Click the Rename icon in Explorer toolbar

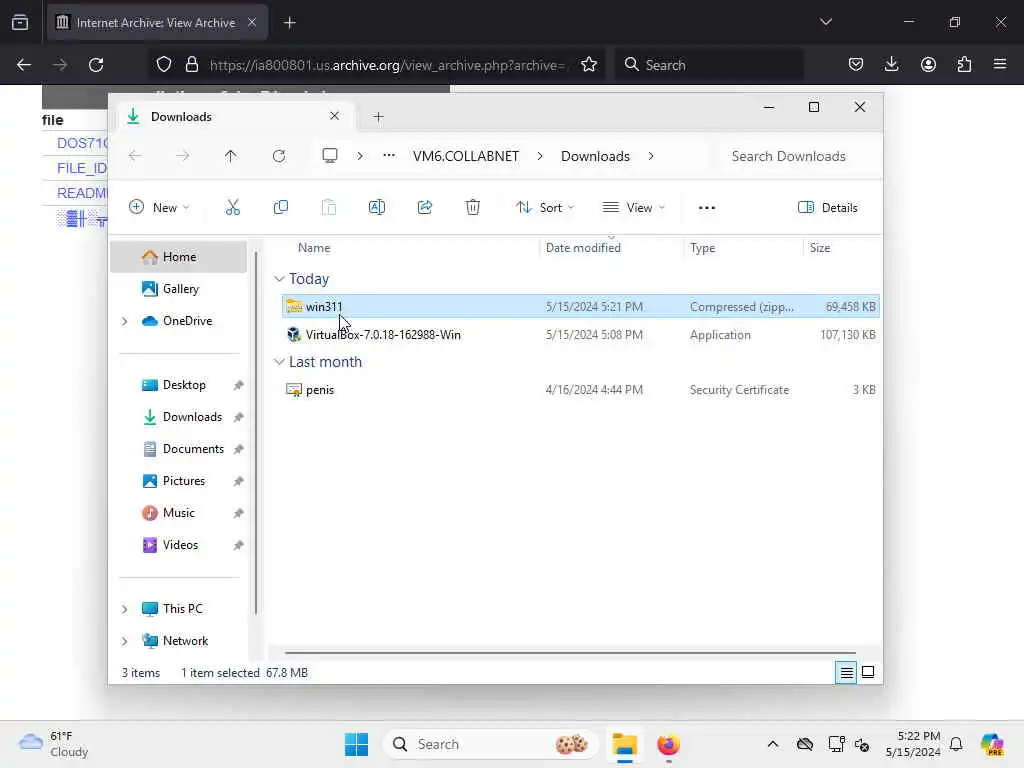click(377, 208)
